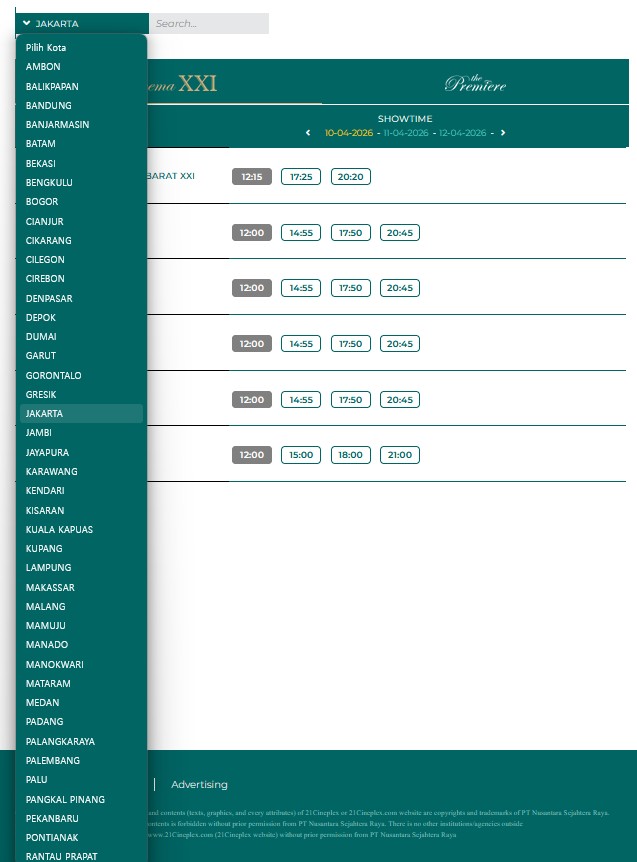The width and height of the screenshot is (637, 862).
Task: Pick MALANG in the dropdown
Action: pos(81,606)
